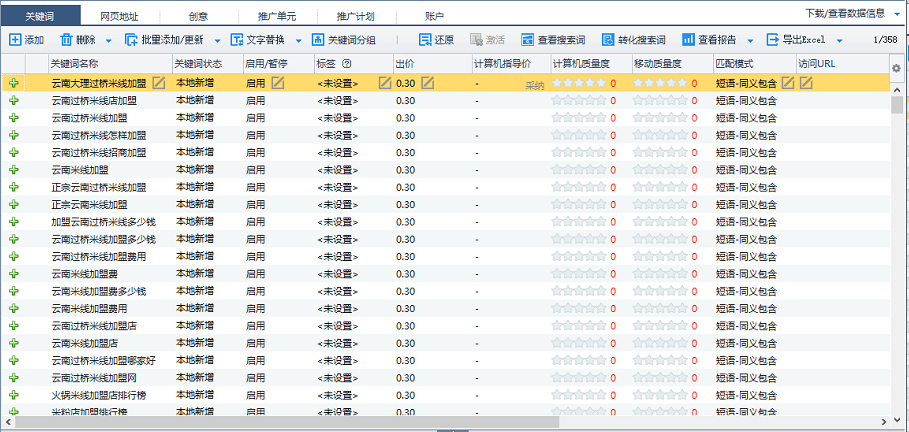Switch to the 推广计划 tab
Viewport: 909px width, 432px height.
coord(356,16)
